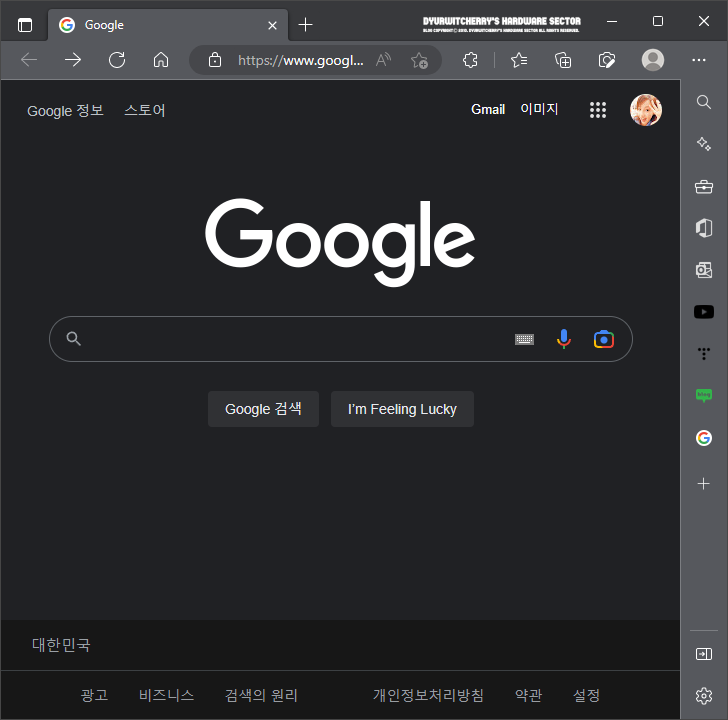
Task: Click the address bar URL text
Action: coord(300,60)
